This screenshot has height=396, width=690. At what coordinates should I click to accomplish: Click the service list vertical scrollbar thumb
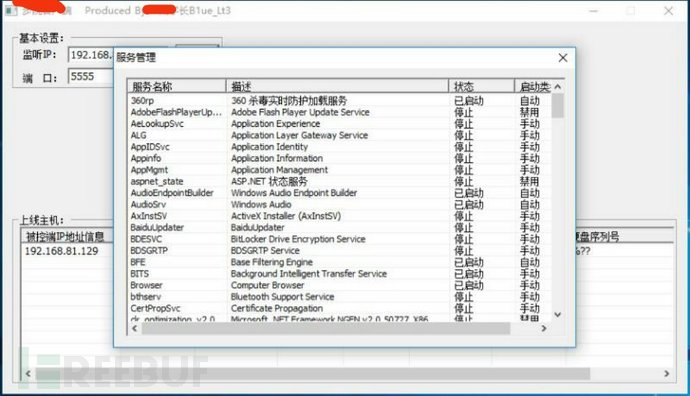[x=558, y=106]
